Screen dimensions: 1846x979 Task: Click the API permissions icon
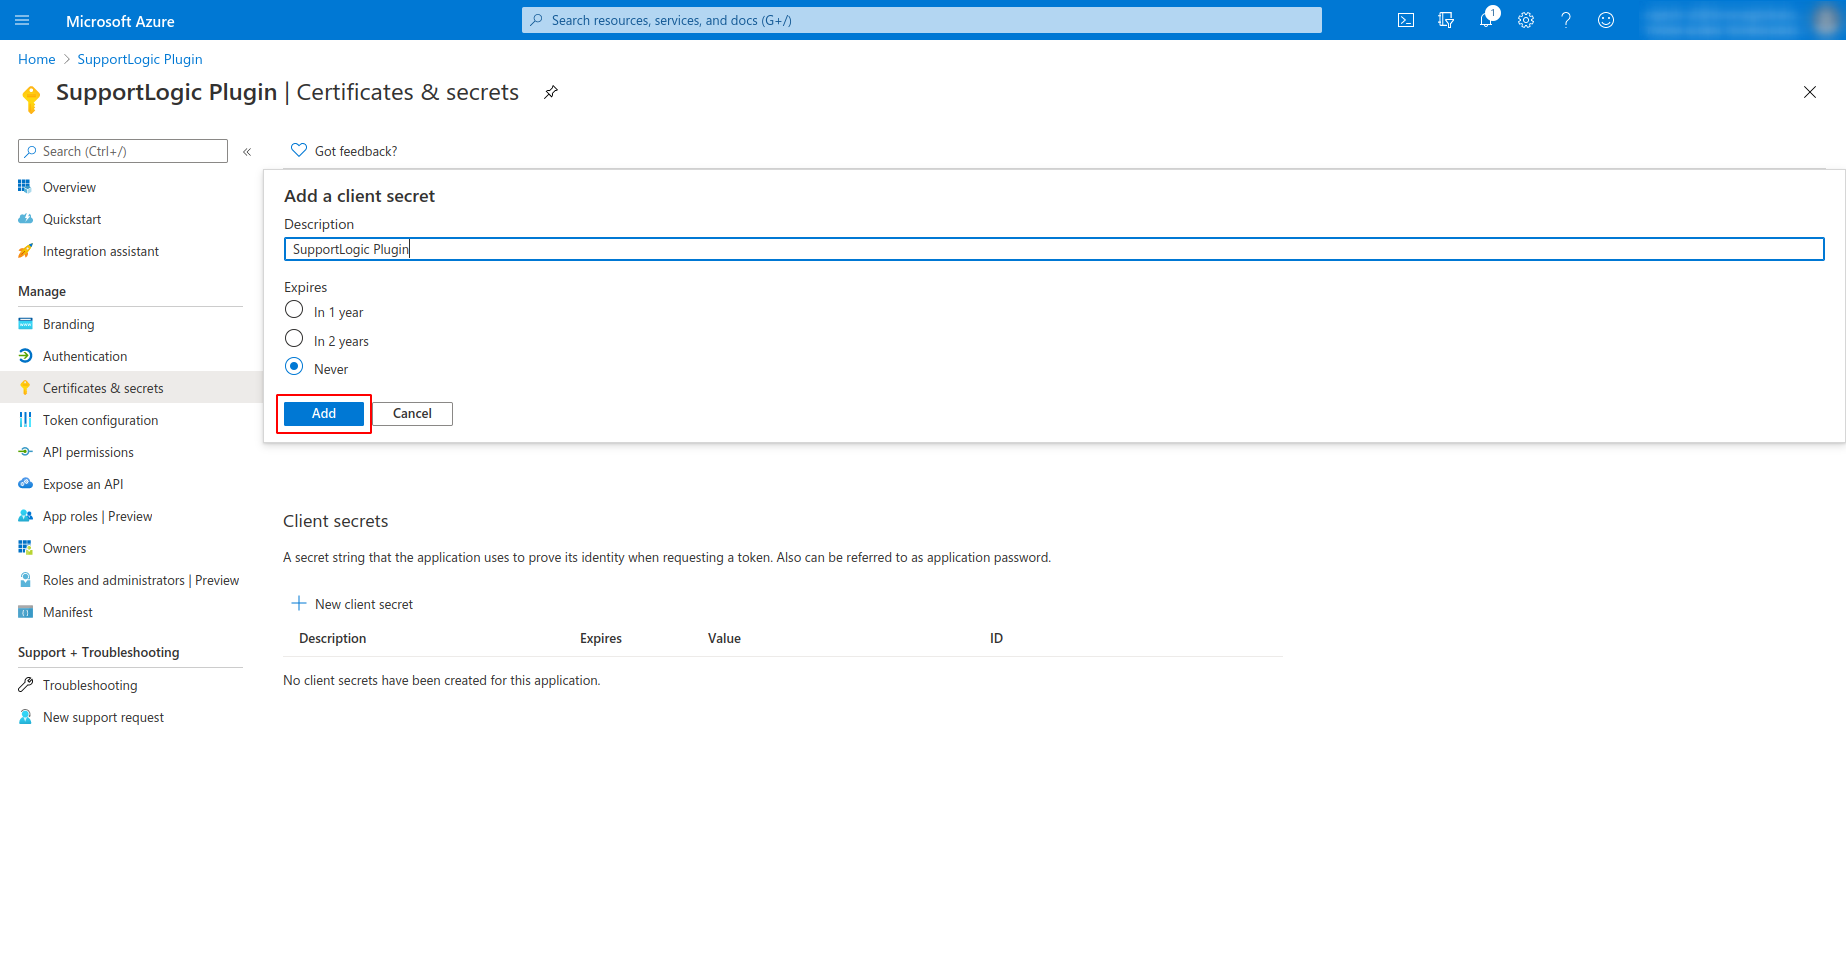click(x=25, y=452)
